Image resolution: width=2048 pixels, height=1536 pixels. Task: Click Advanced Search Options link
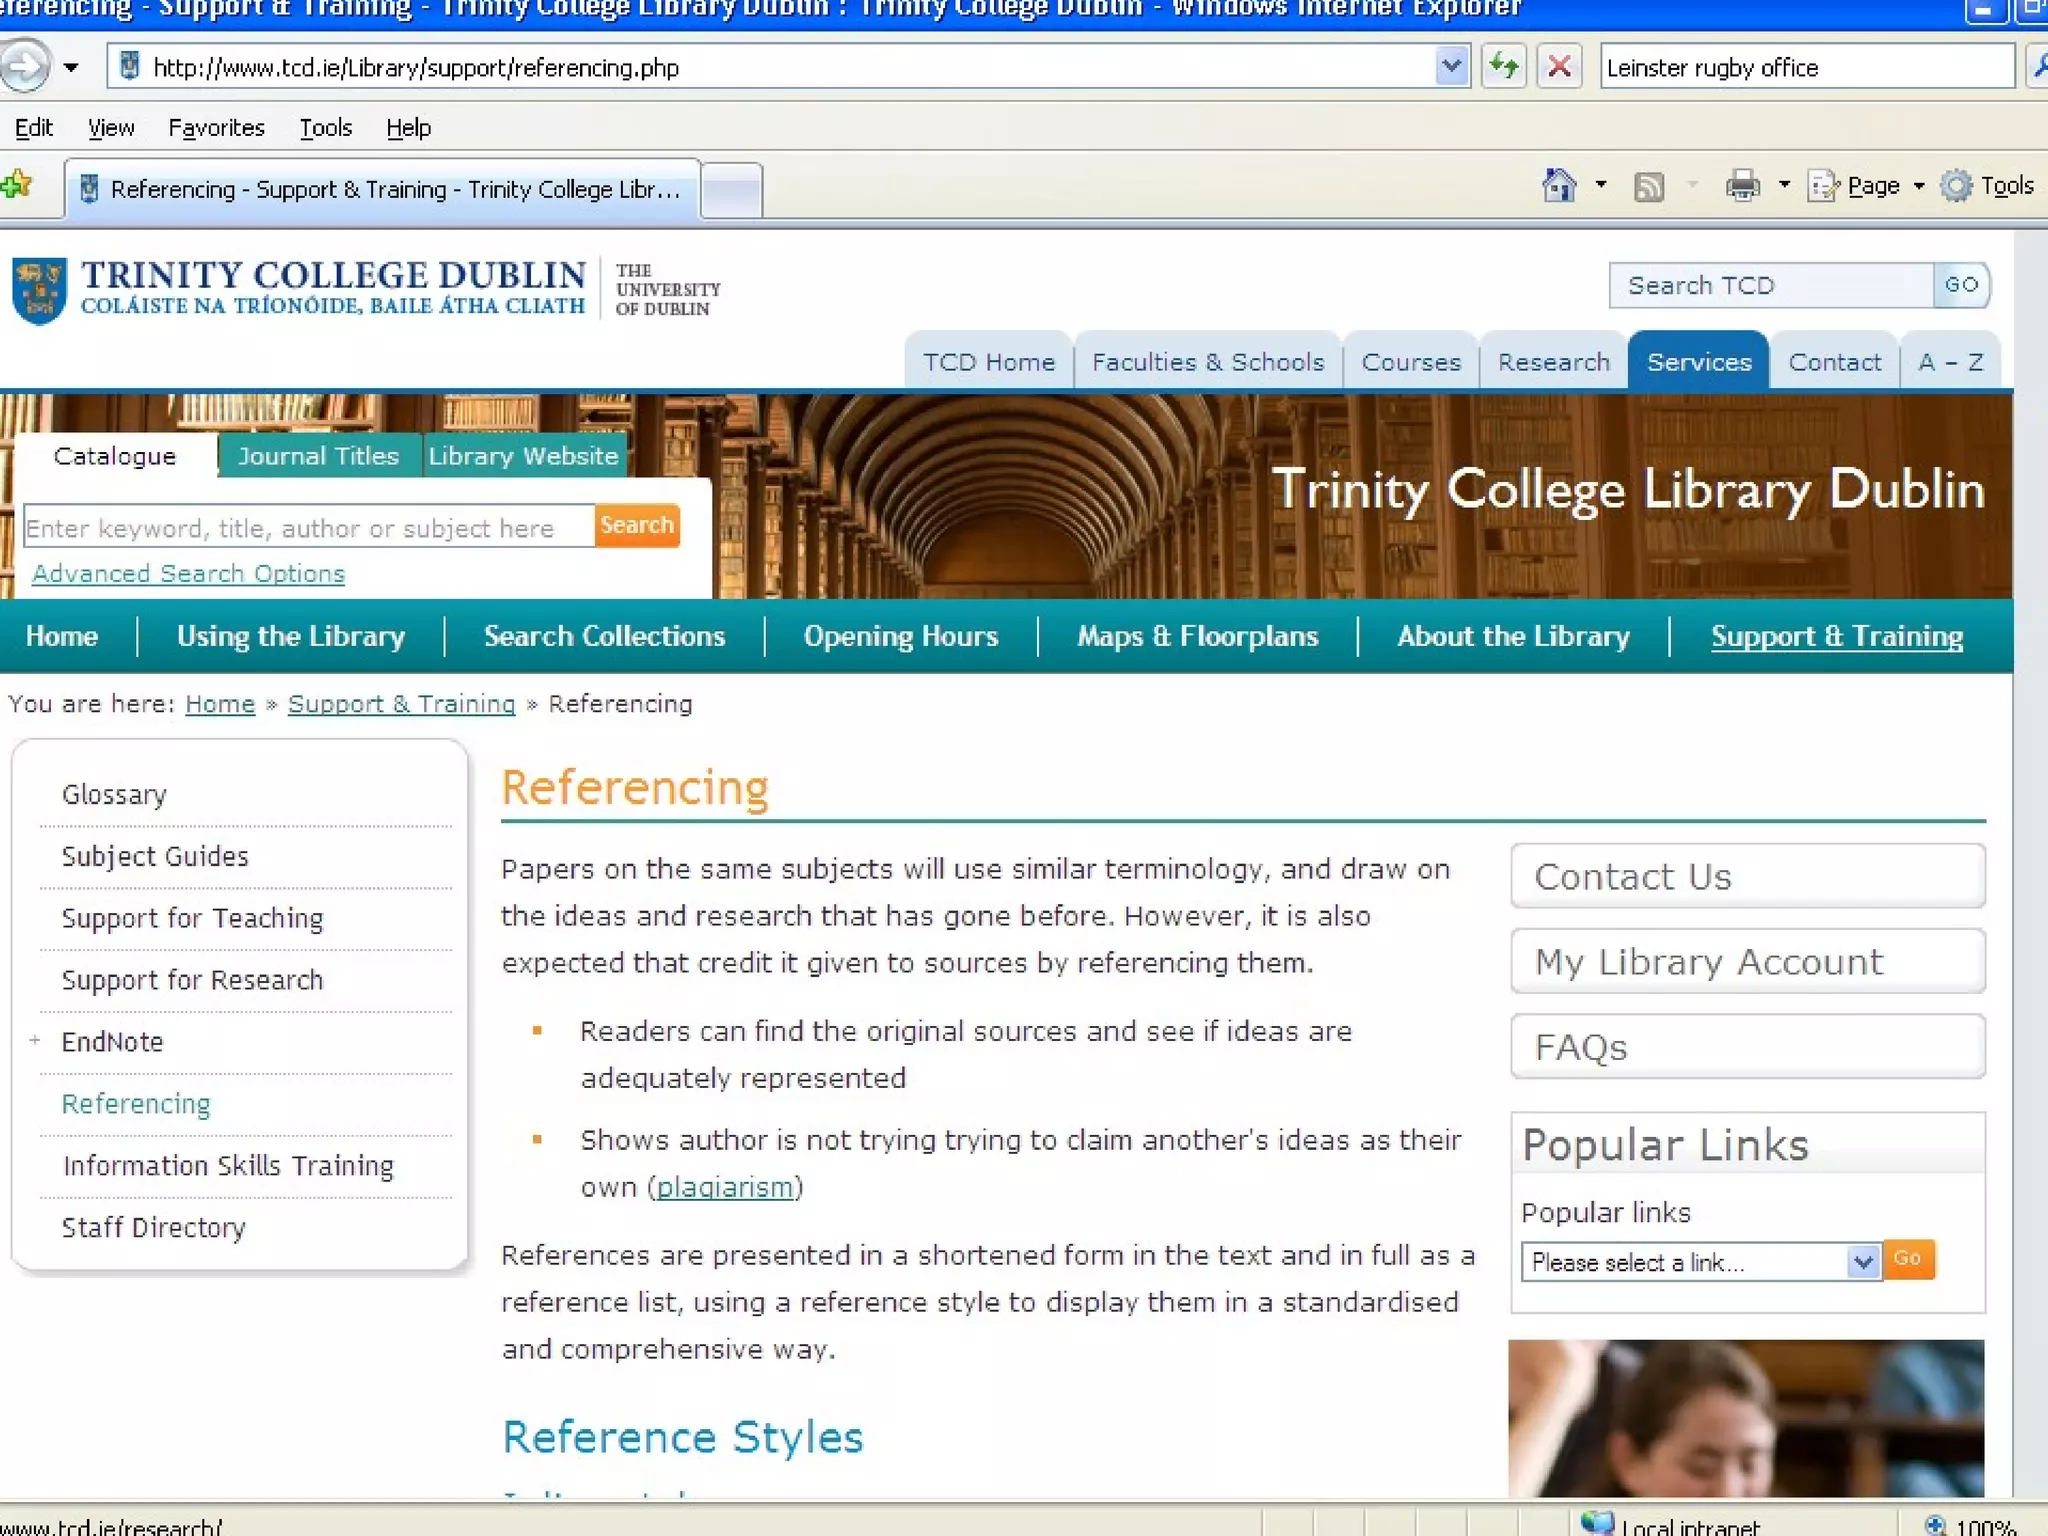click(188, 573)
